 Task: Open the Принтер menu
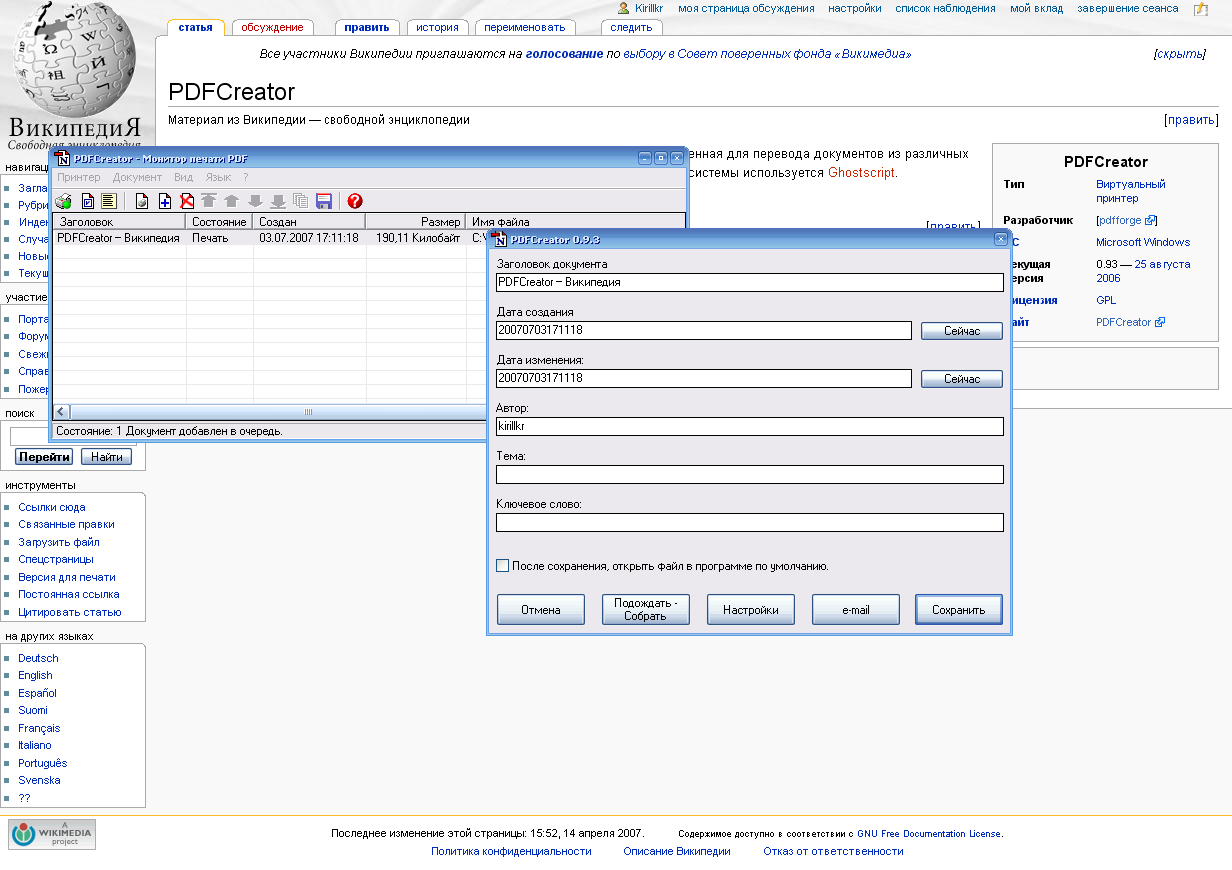coord(78,177)
